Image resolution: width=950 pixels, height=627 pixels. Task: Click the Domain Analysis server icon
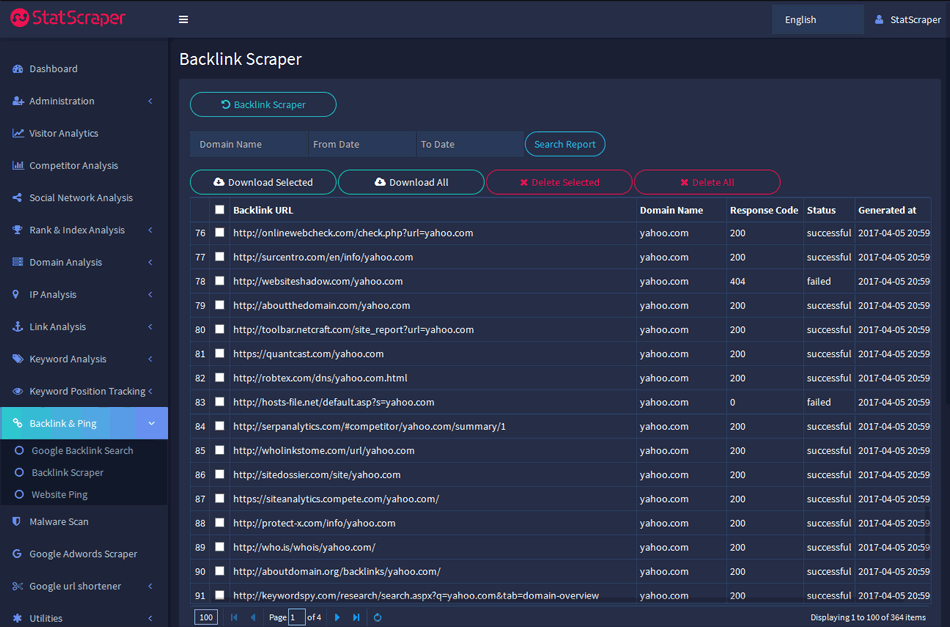pos(18,262)
